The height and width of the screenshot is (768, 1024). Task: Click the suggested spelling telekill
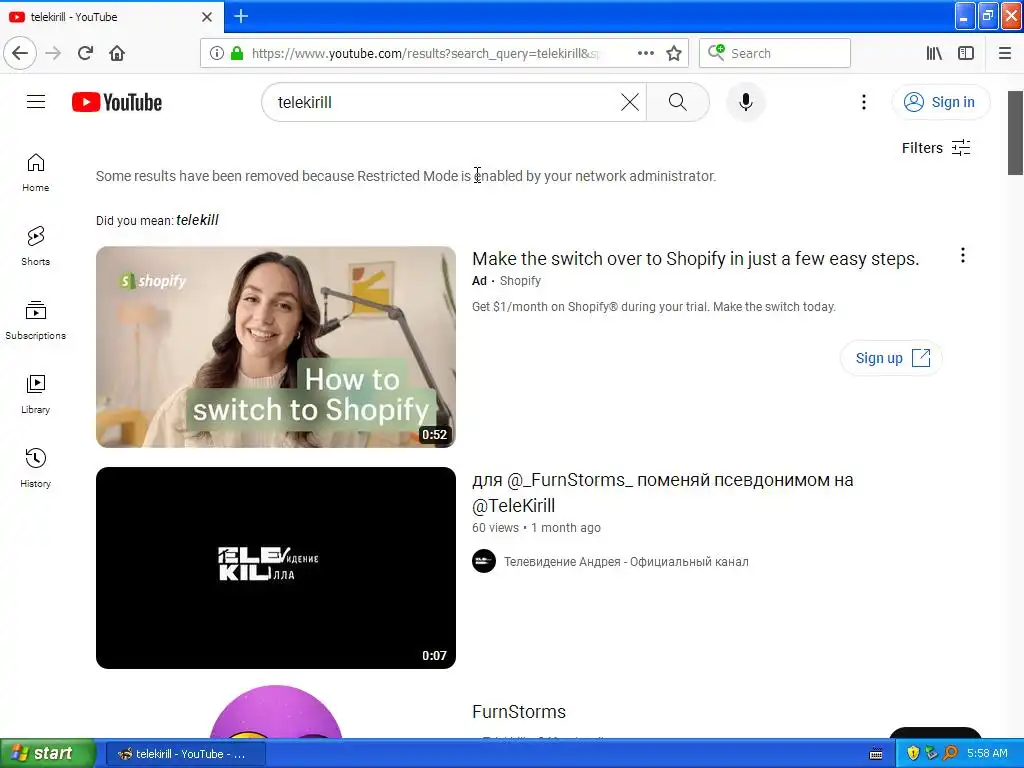click(197, 220)
